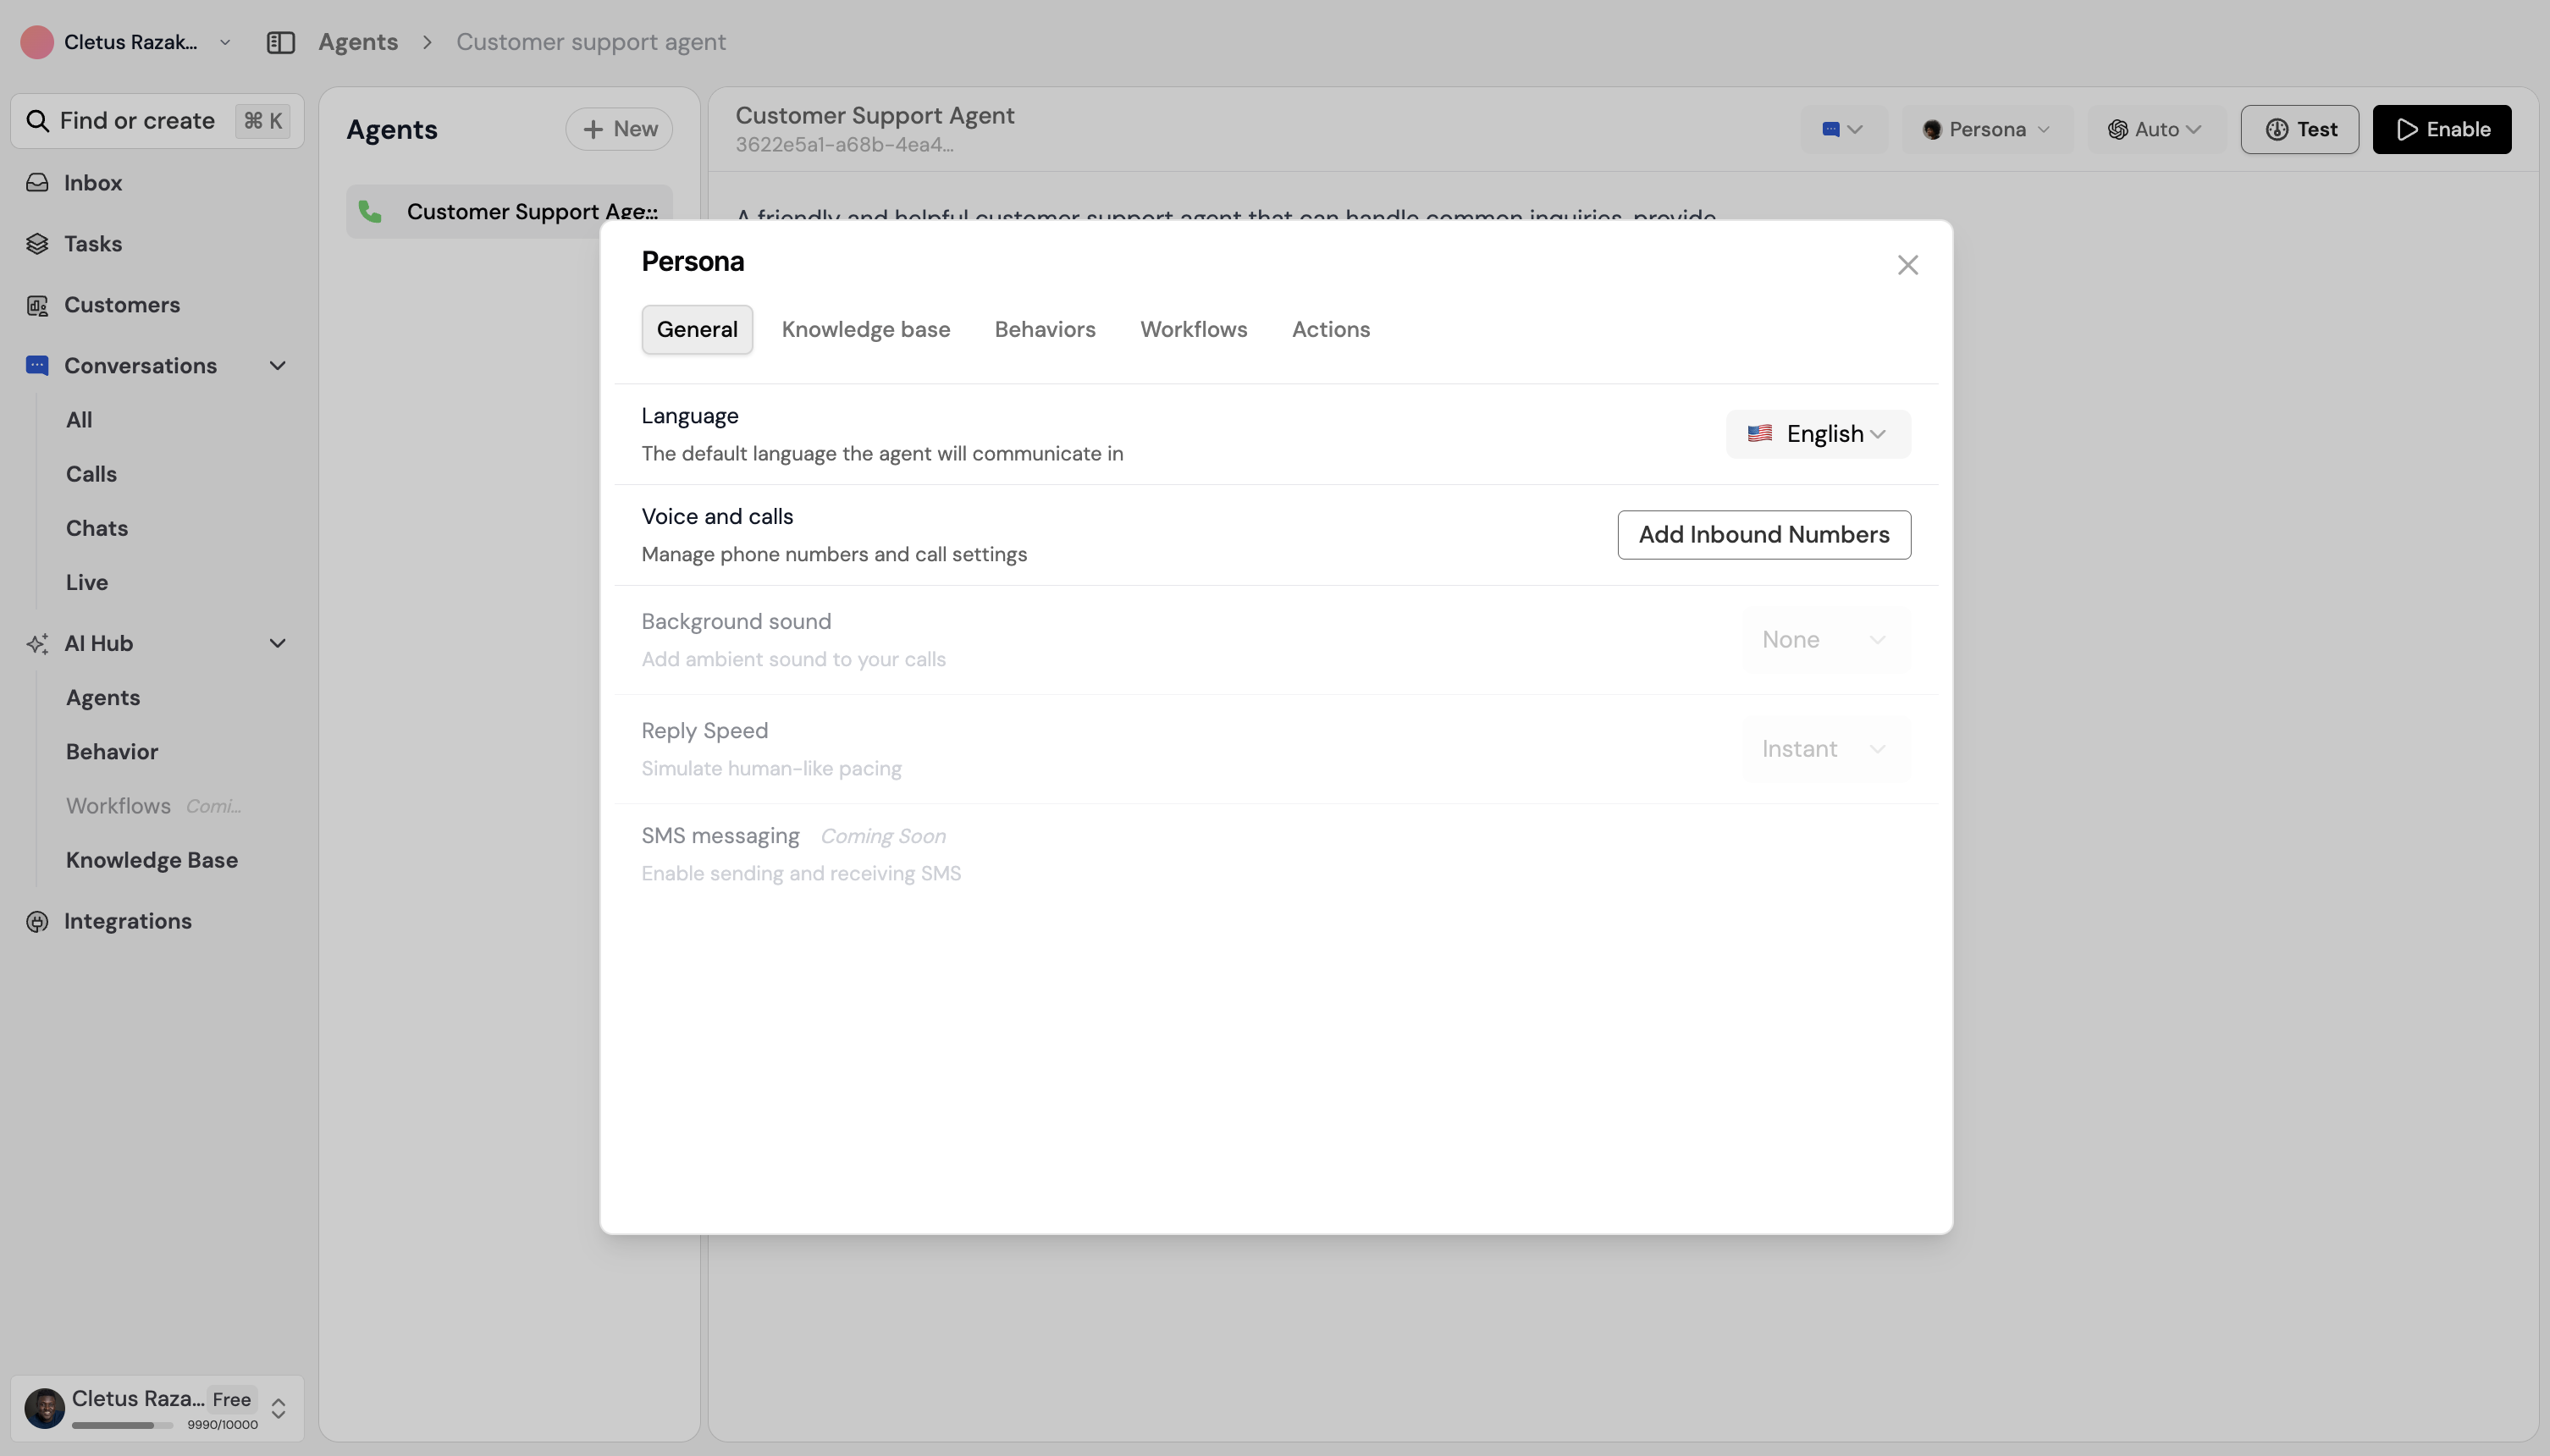Toggle the sidebar layout icon in the breadcrumb

pos(281,42)
